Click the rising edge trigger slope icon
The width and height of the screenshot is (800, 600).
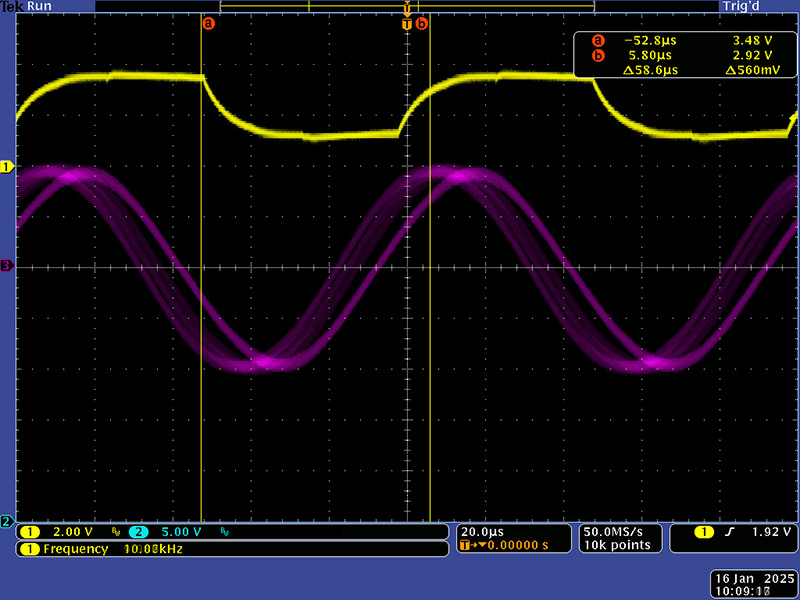click(729, 532)
